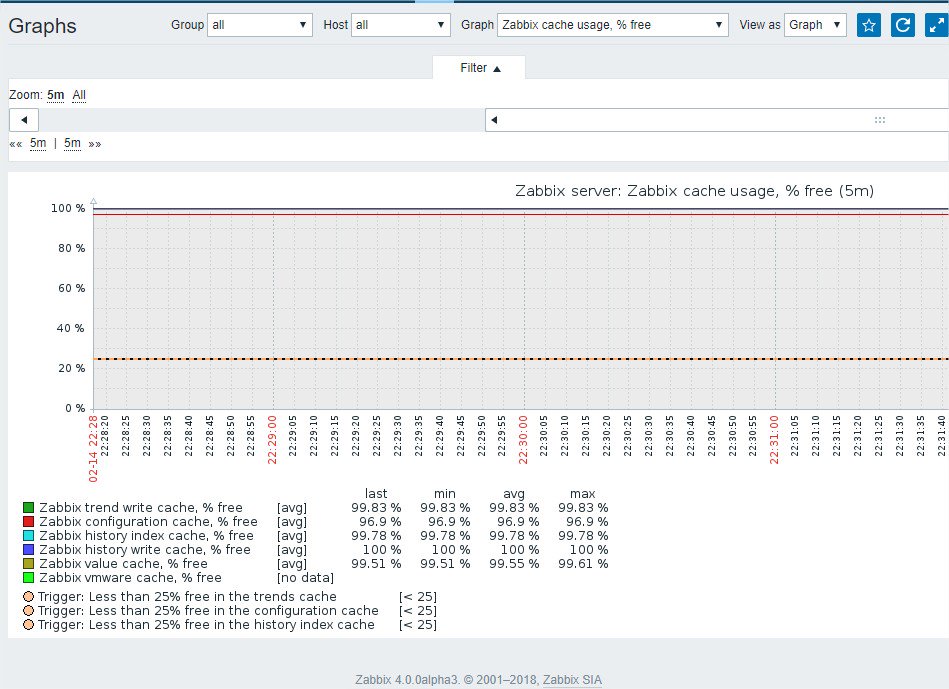949x689 pixels.
Task: Click the configuration cache trigger circle icon
Action: [x=28, y=610]
